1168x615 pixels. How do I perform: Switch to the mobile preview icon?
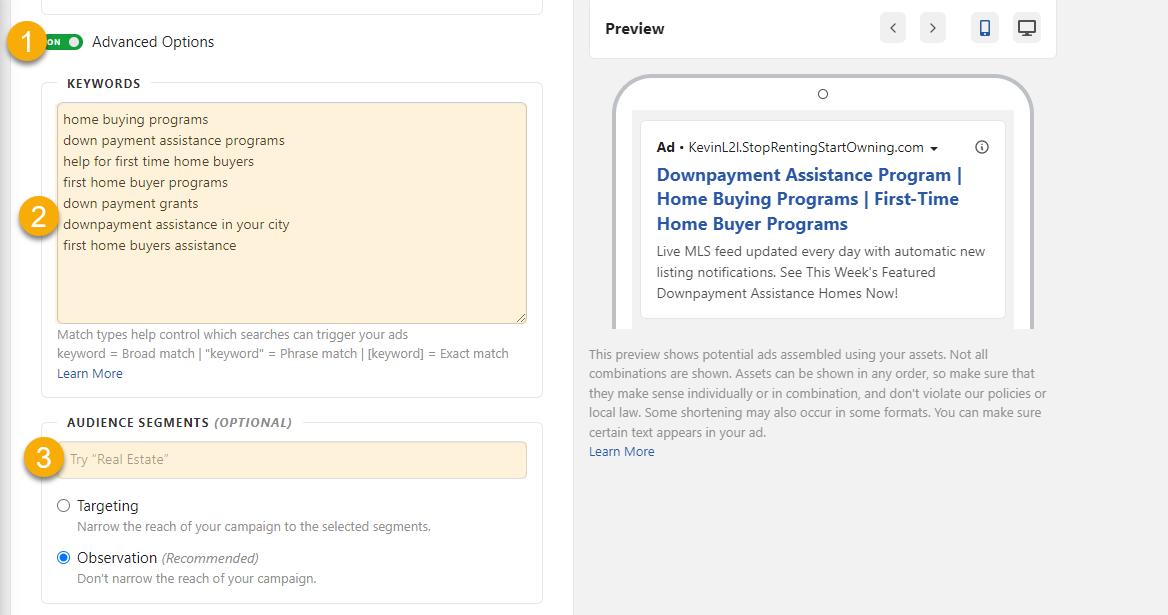click(x=985, y=28)
